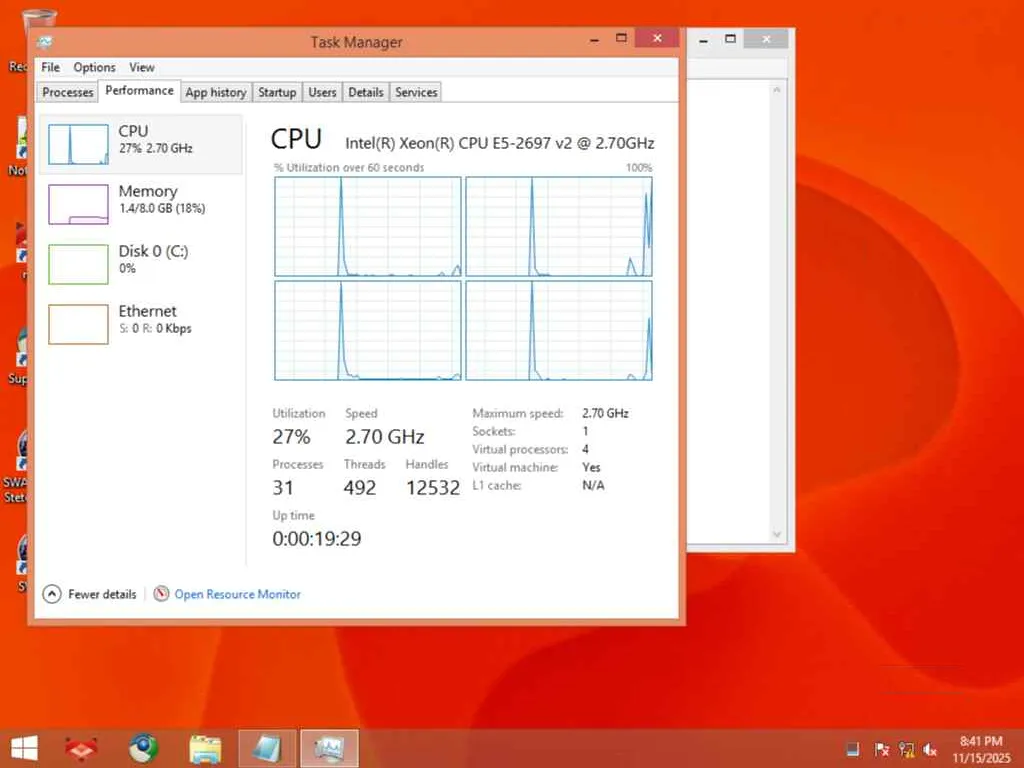This screenshot has height=768, width=1024.
Task: Open the red fox app in taskbar
Action: pos(81,748)
